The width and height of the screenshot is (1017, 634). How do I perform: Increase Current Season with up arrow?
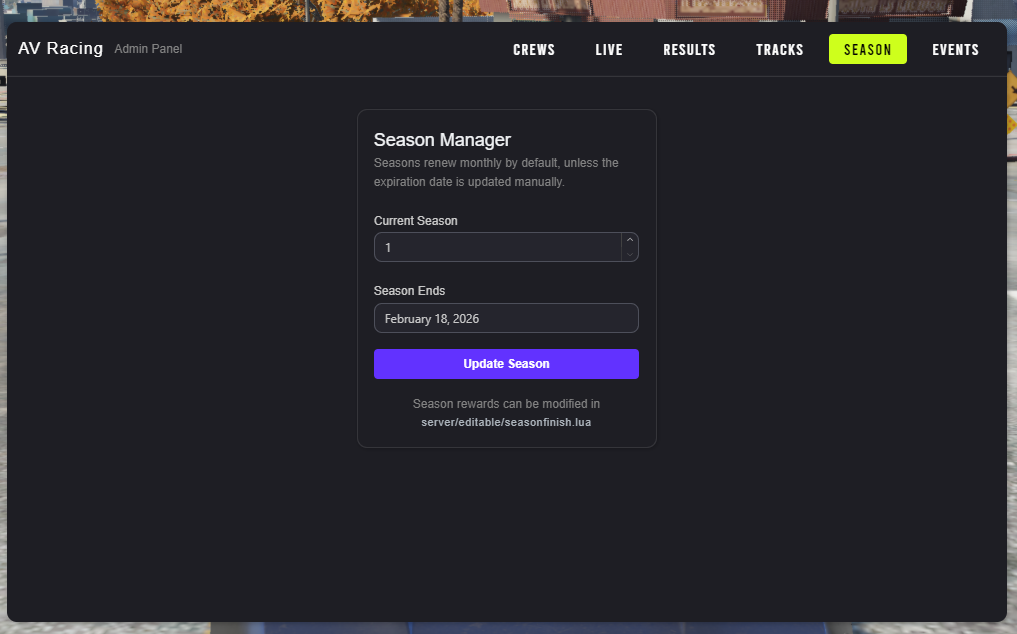(x=629, y=240)
